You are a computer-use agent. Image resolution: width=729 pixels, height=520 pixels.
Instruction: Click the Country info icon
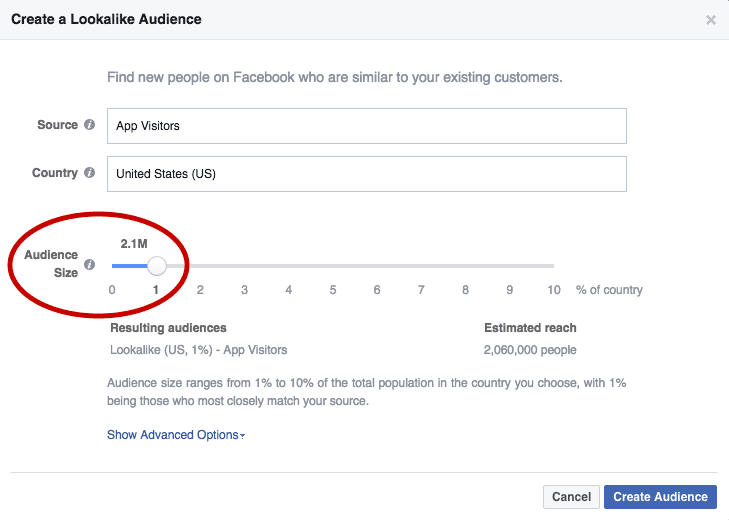click(90, 173)
